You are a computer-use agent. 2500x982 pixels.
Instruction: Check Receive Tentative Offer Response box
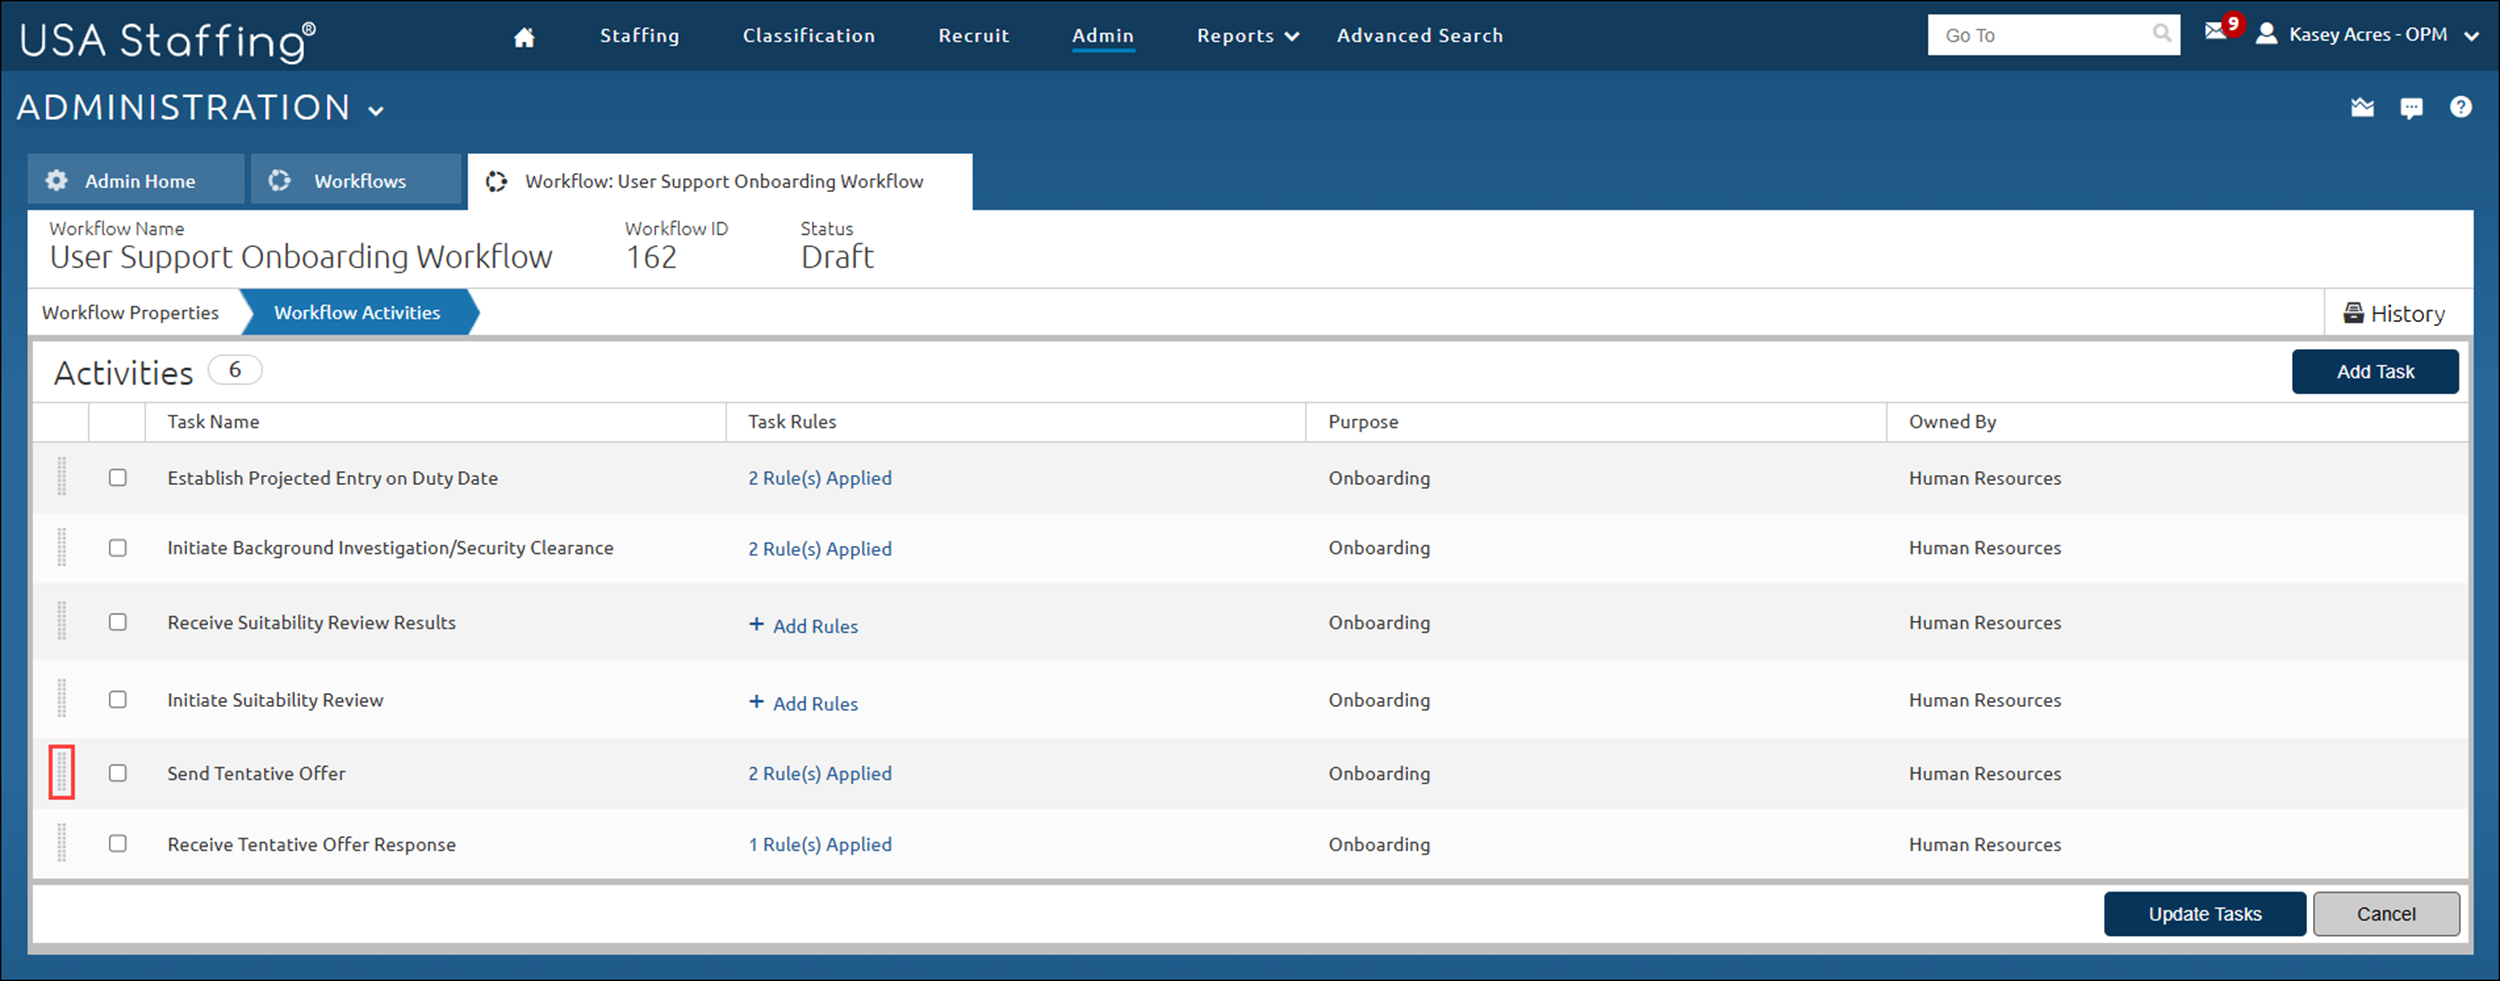[x=118, y=844]
